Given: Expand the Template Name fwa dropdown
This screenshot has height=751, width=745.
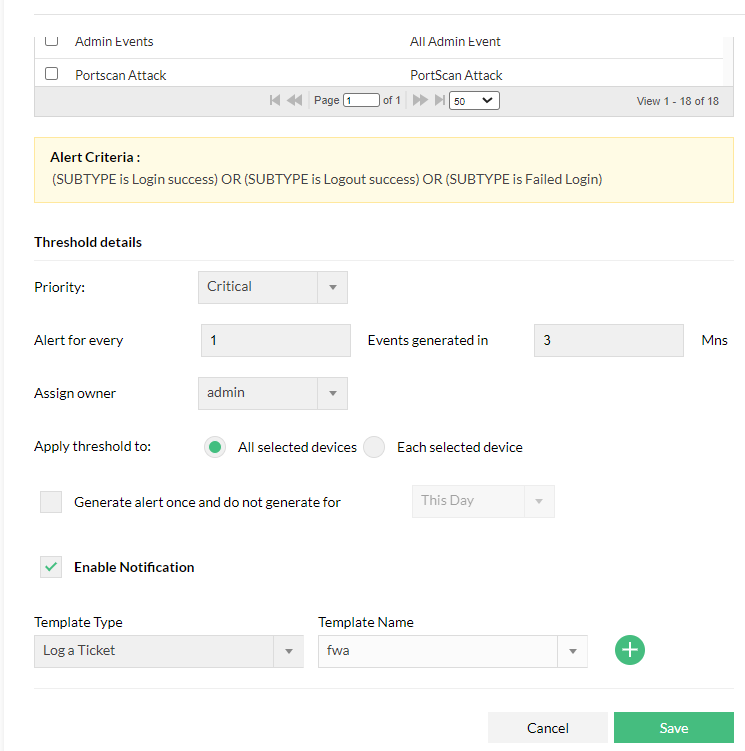Looking at the screenshot, I should tap(452, 651).
